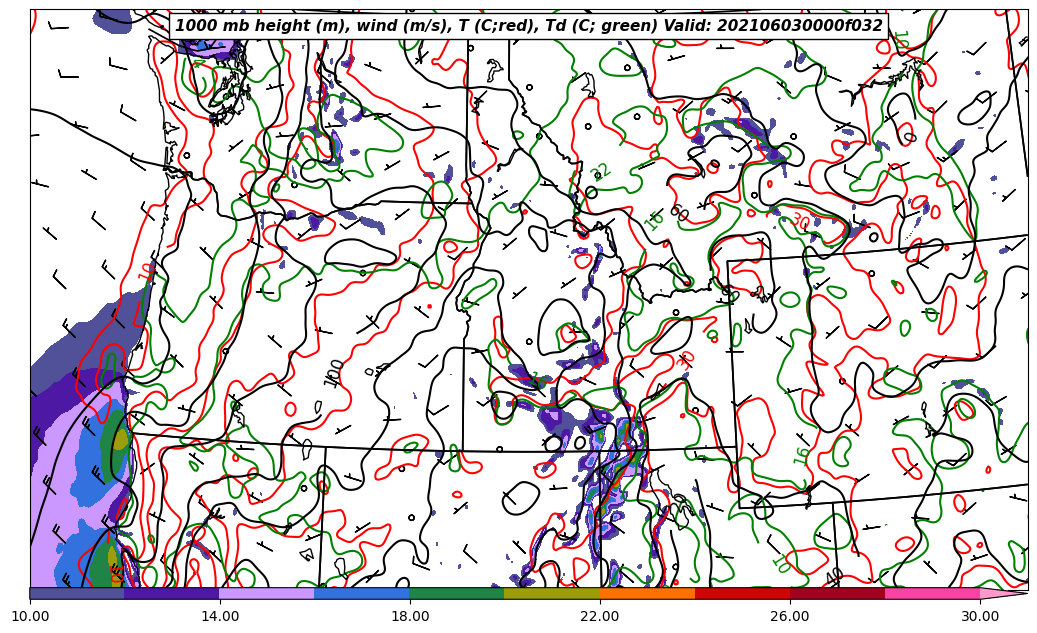This screenshot has height=633, width=1037.
Task: Pick the light lavender 14–16 colorbar segment
Action: [x=267, y=593]
